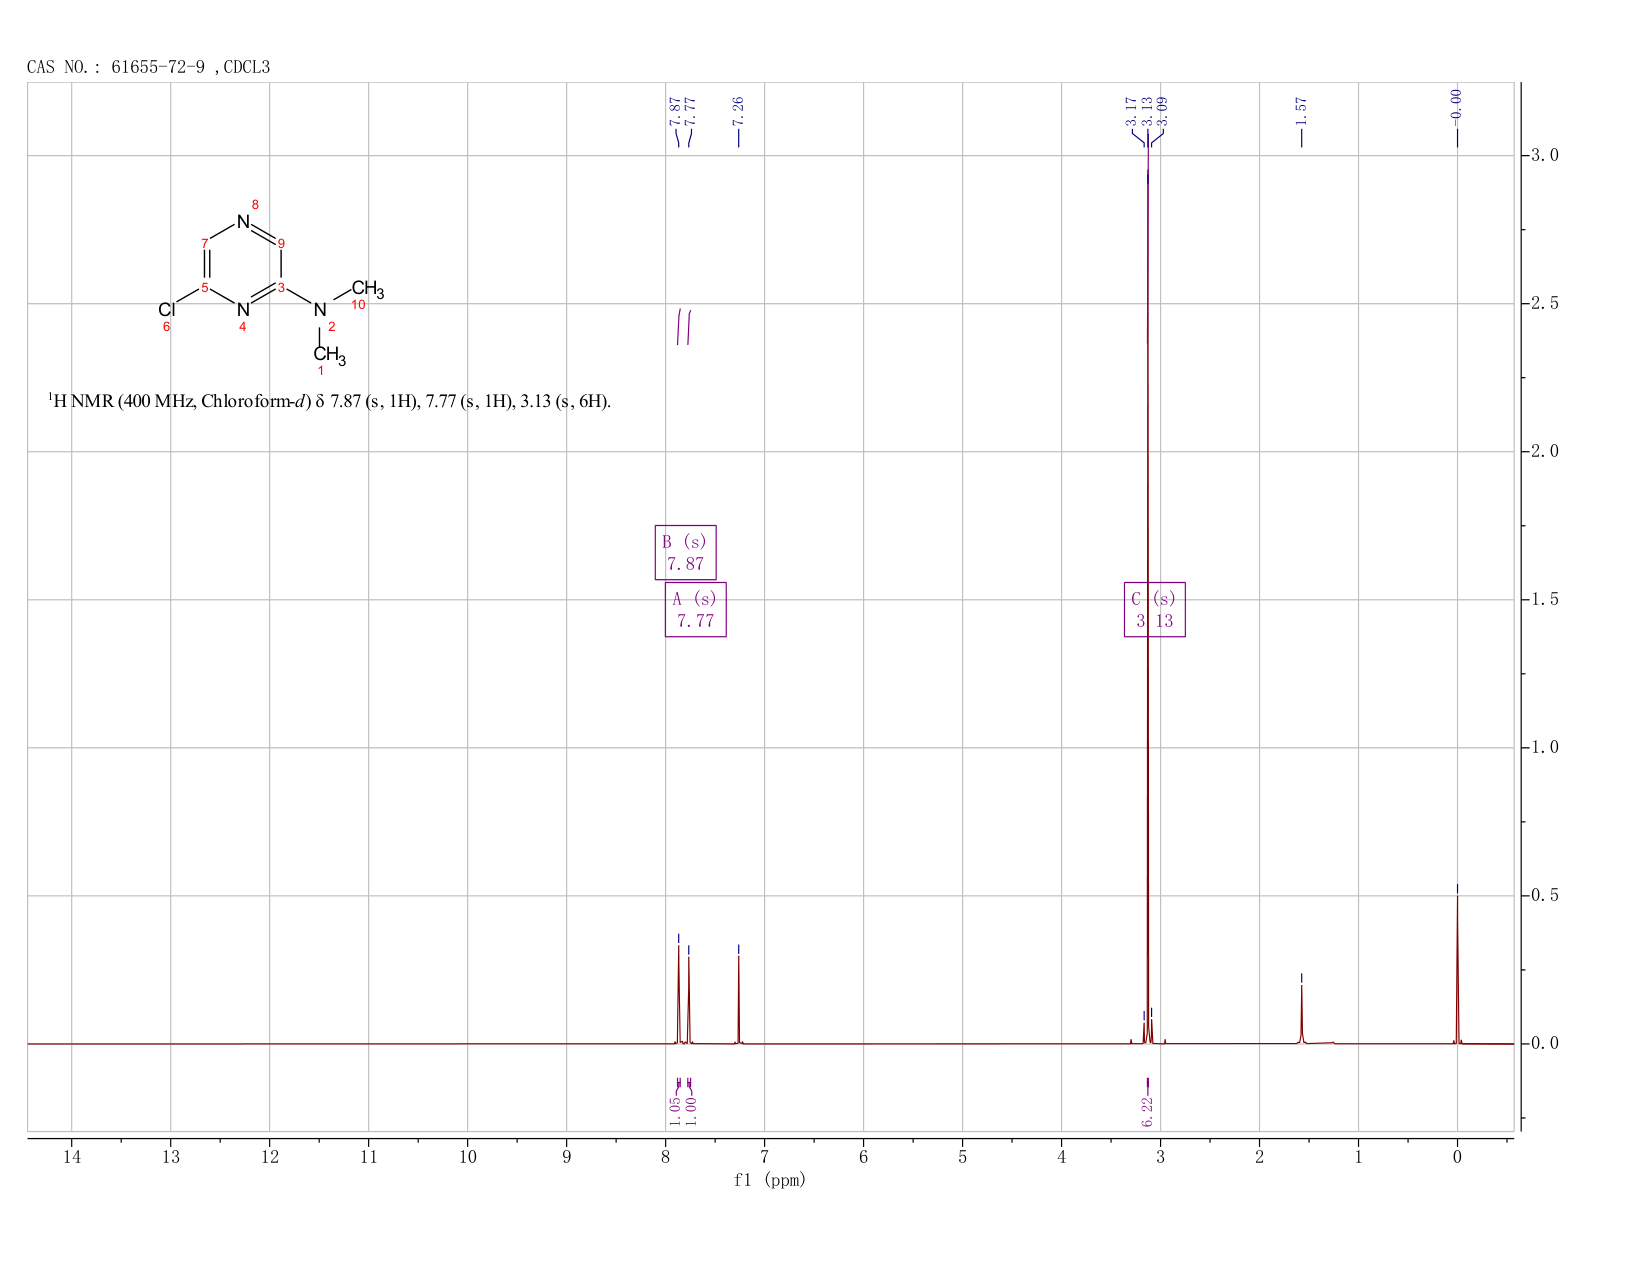Screen dimensions: 1650x1275
Task: Click the integral curve above the 7.87 peak
Action: pyautogui.click(x=679, y=327)
